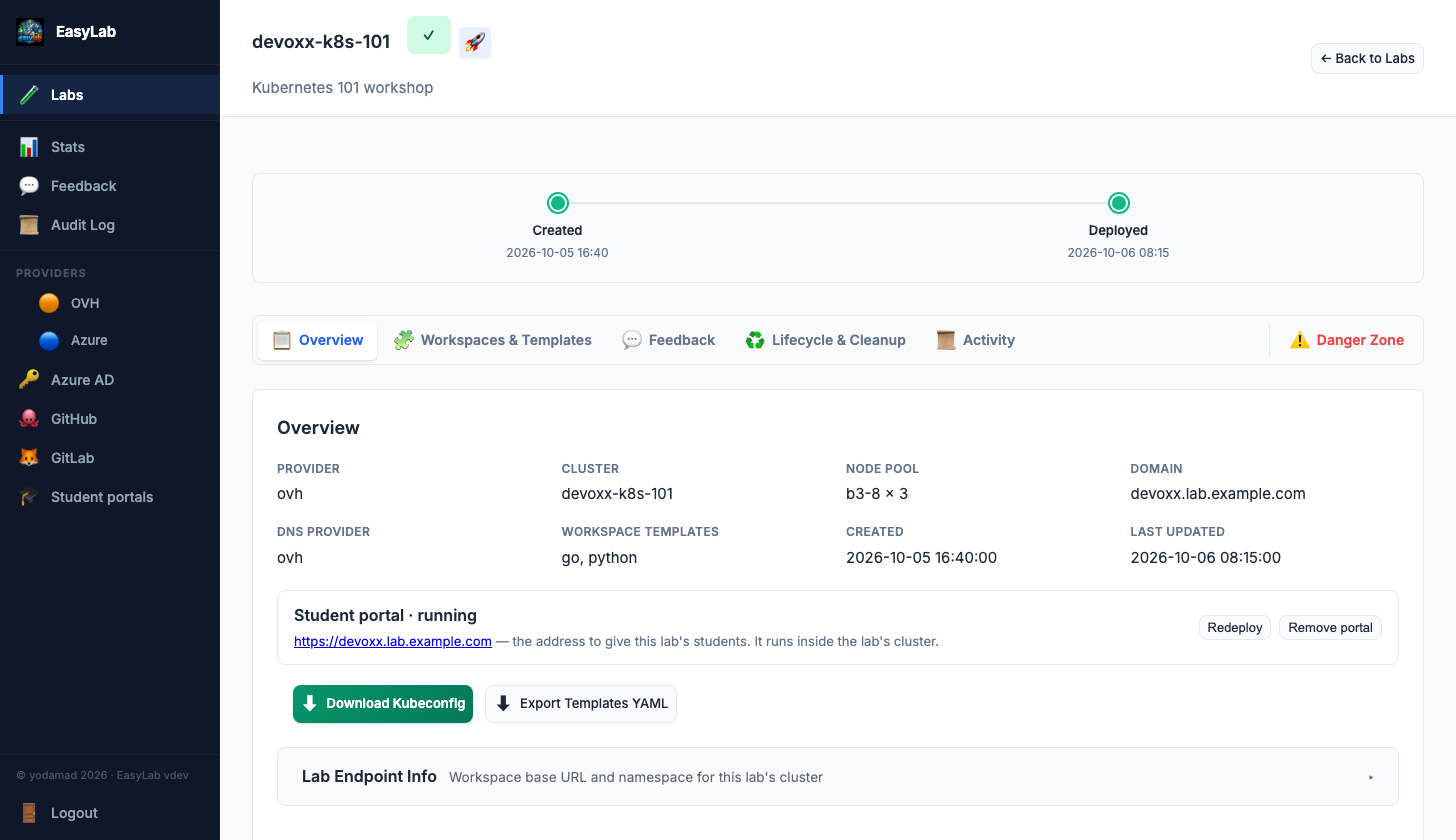This screenshot has height=840, width=1456.
Task: Click the Deployed step marker in timeline
Action: click(1118, 203)
